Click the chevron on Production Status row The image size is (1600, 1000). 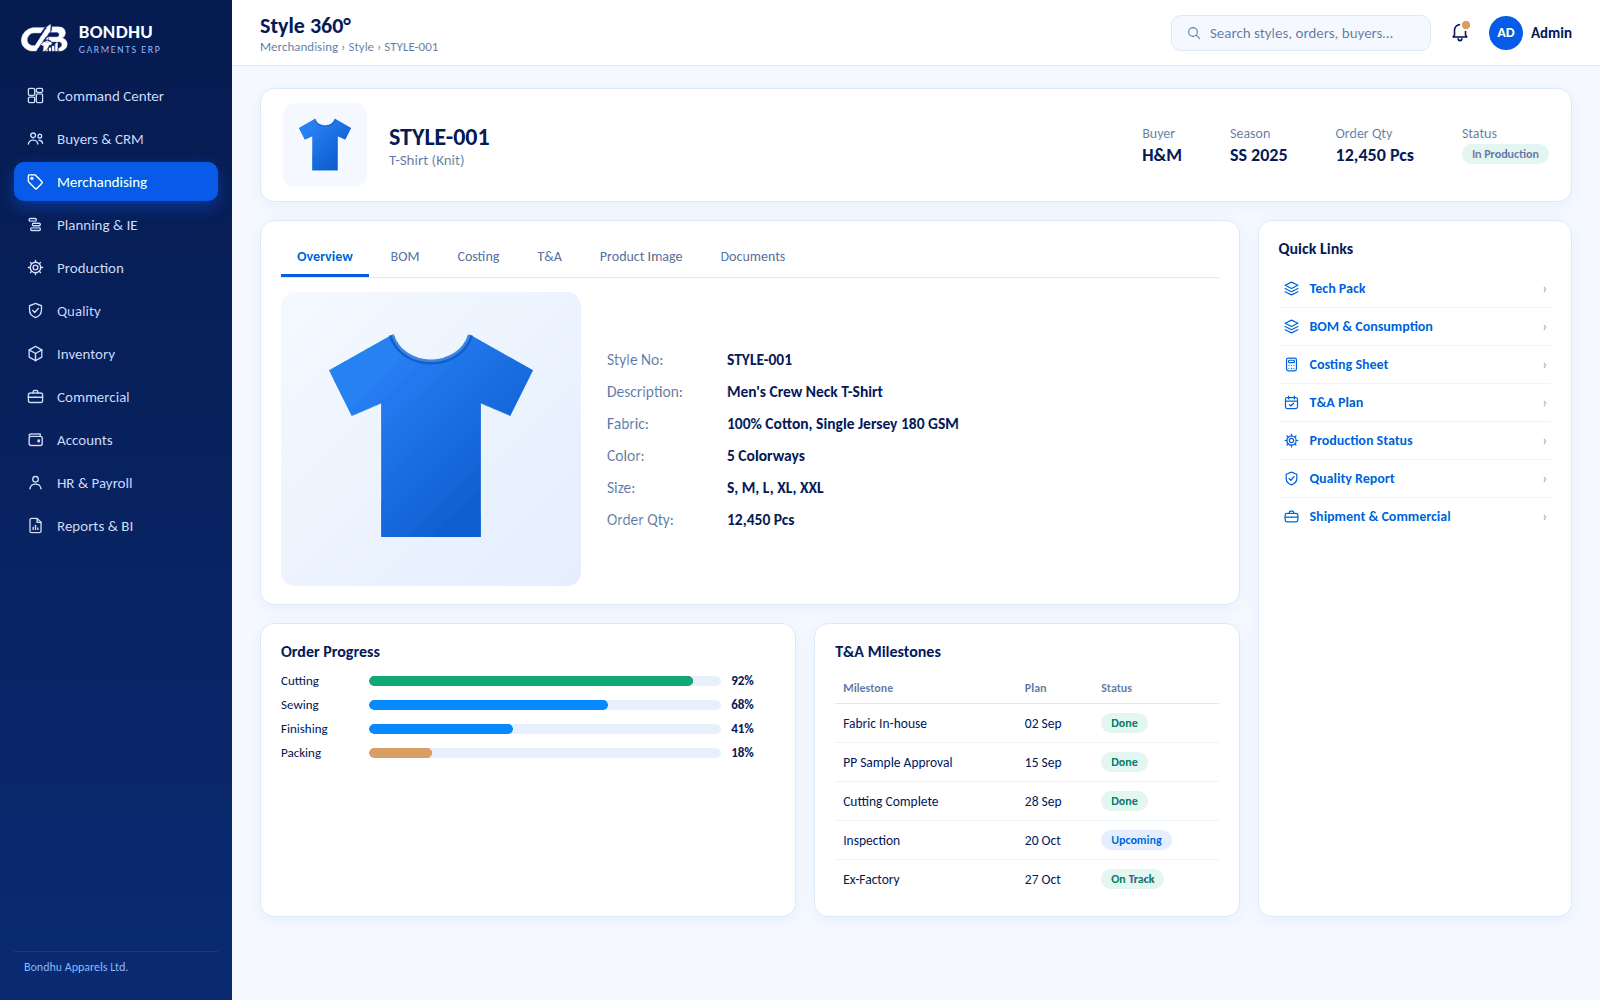(x=1545, y=441)
